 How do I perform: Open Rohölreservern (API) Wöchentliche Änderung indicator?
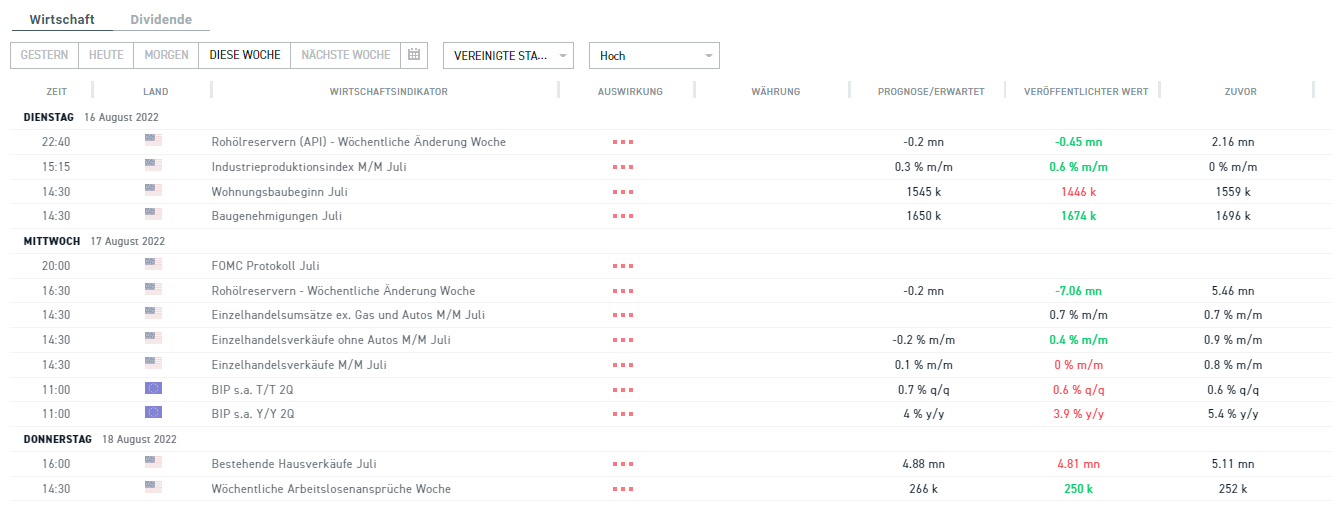click(359, 142)
